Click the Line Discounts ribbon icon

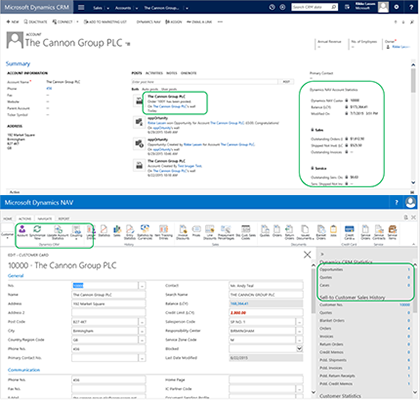point(210,232)
